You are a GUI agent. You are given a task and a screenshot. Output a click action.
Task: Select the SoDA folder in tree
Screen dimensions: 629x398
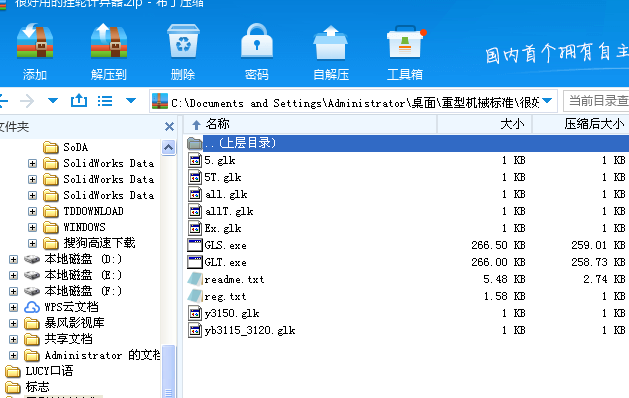pos(65,147)
